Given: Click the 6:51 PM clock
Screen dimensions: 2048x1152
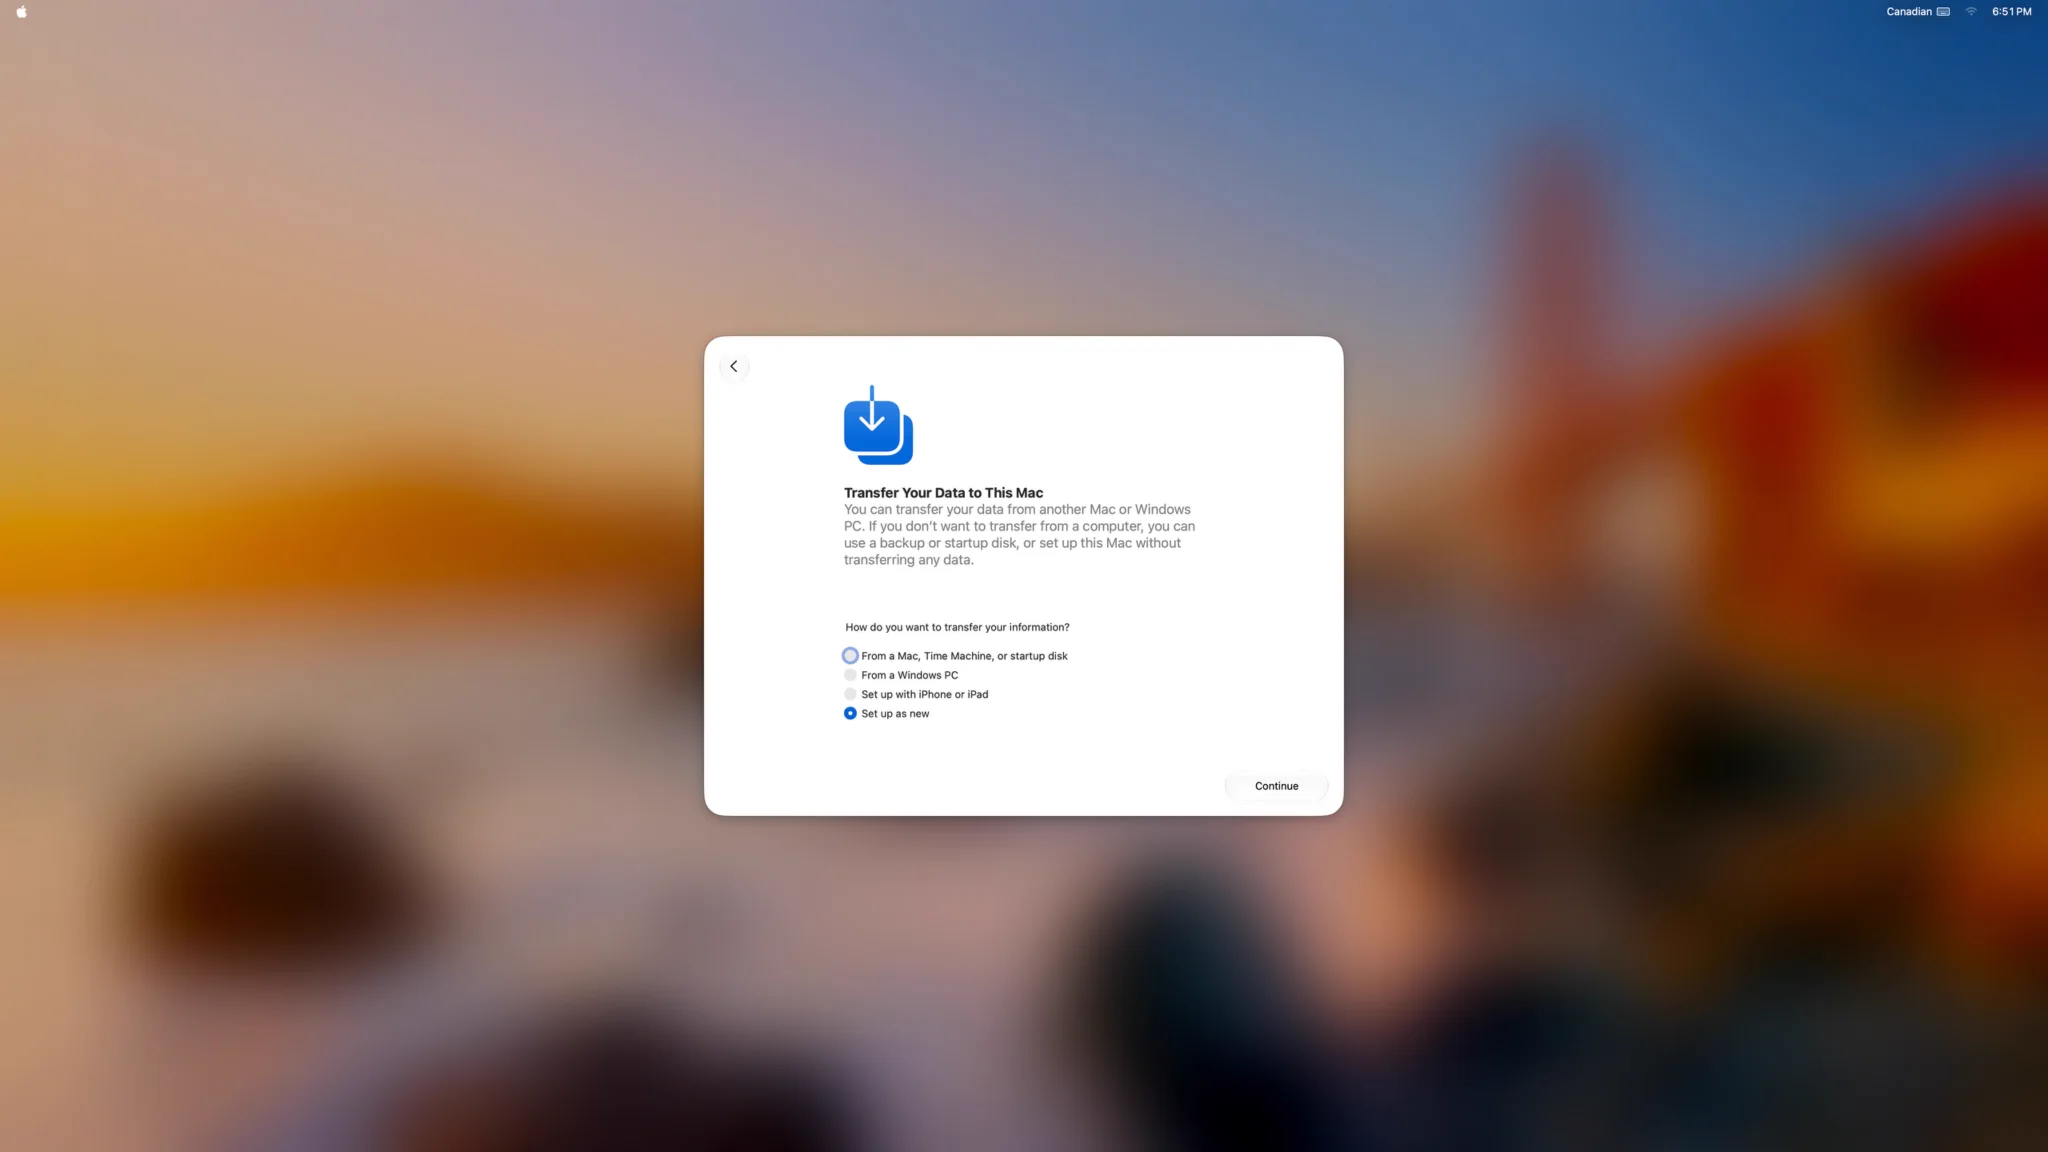Looking at the screenshot, I should tap(2011, 12).
